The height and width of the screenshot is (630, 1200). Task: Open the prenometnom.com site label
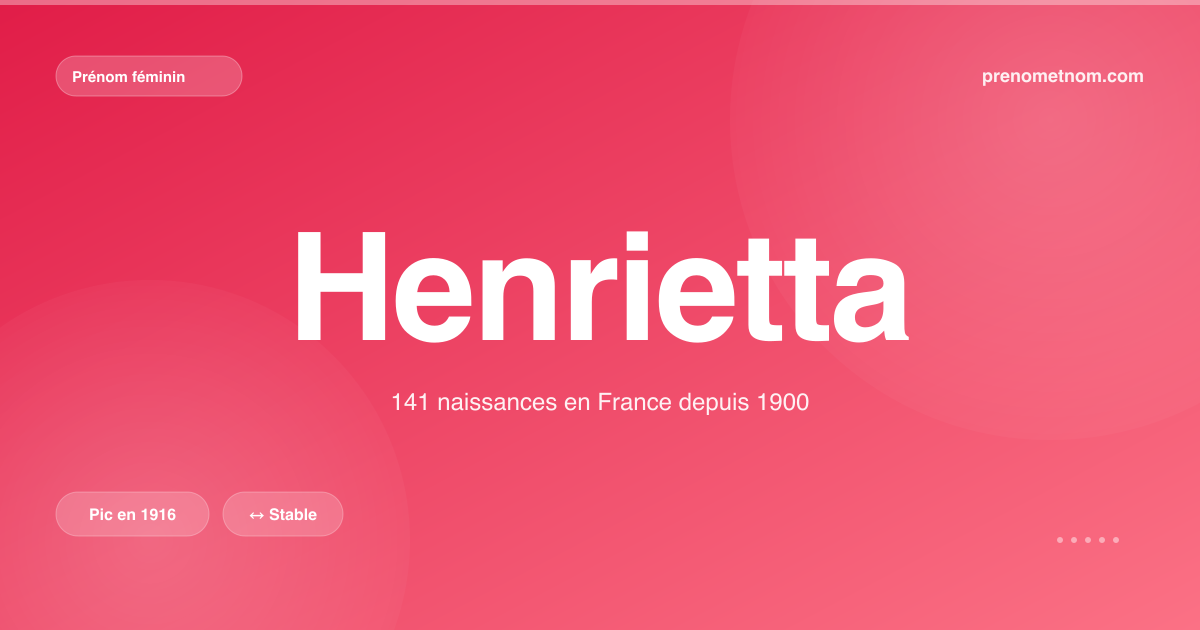[x=1063, y=76]
